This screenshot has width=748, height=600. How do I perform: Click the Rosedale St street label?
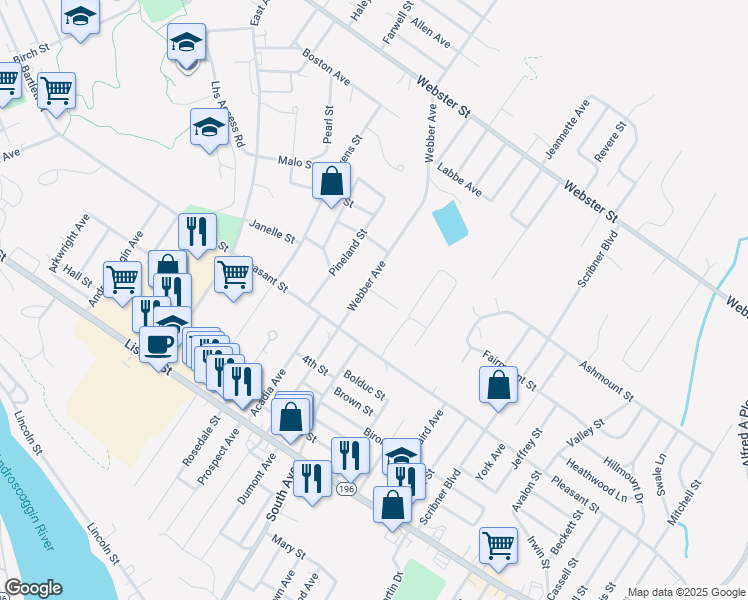(201, 441)
